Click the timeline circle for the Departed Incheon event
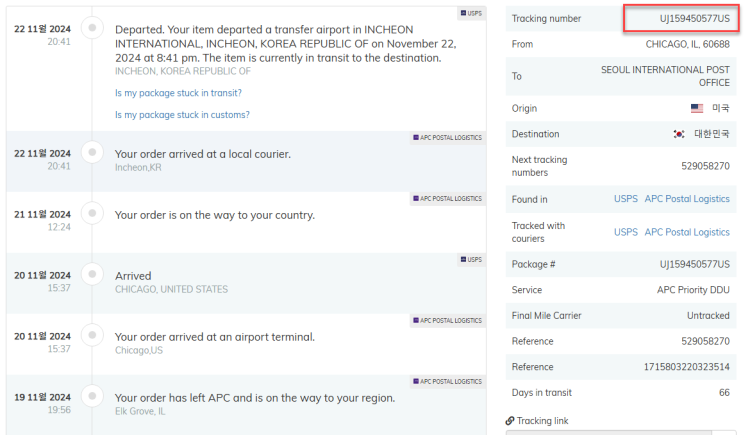This screenshot has width=750, height=435. pos(92,28)
